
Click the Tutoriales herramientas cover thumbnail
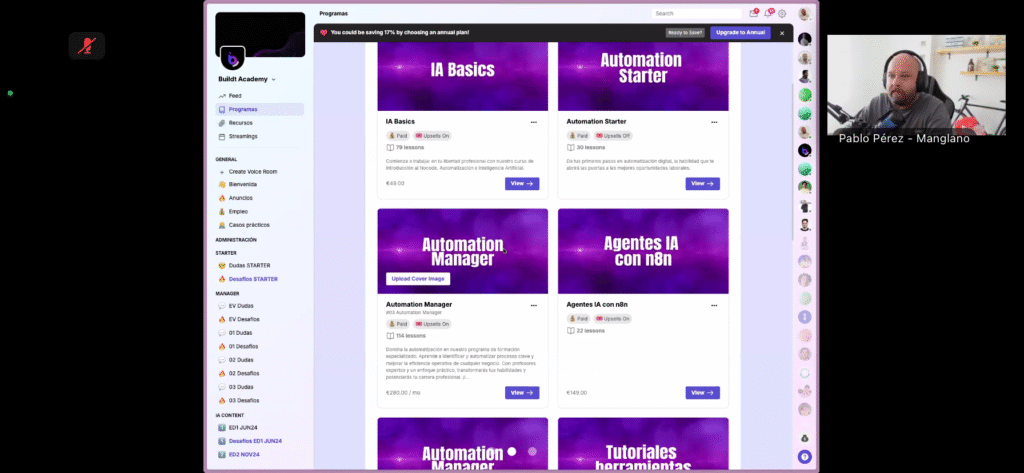[643, 444]
